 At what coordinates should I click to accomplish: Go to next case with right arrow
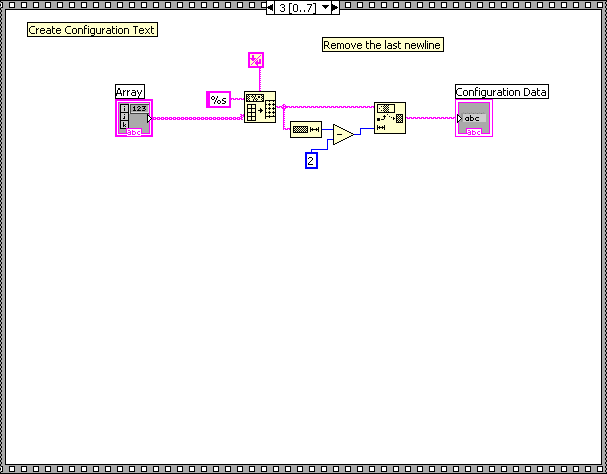(x=334, y=8)
